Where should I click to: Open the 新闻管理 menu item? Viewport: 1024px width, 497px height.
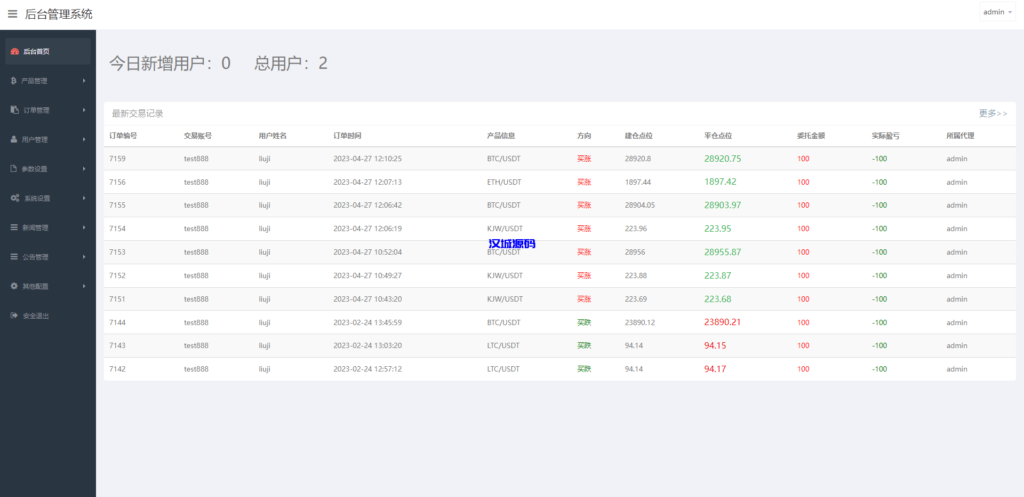pos(36,228)
